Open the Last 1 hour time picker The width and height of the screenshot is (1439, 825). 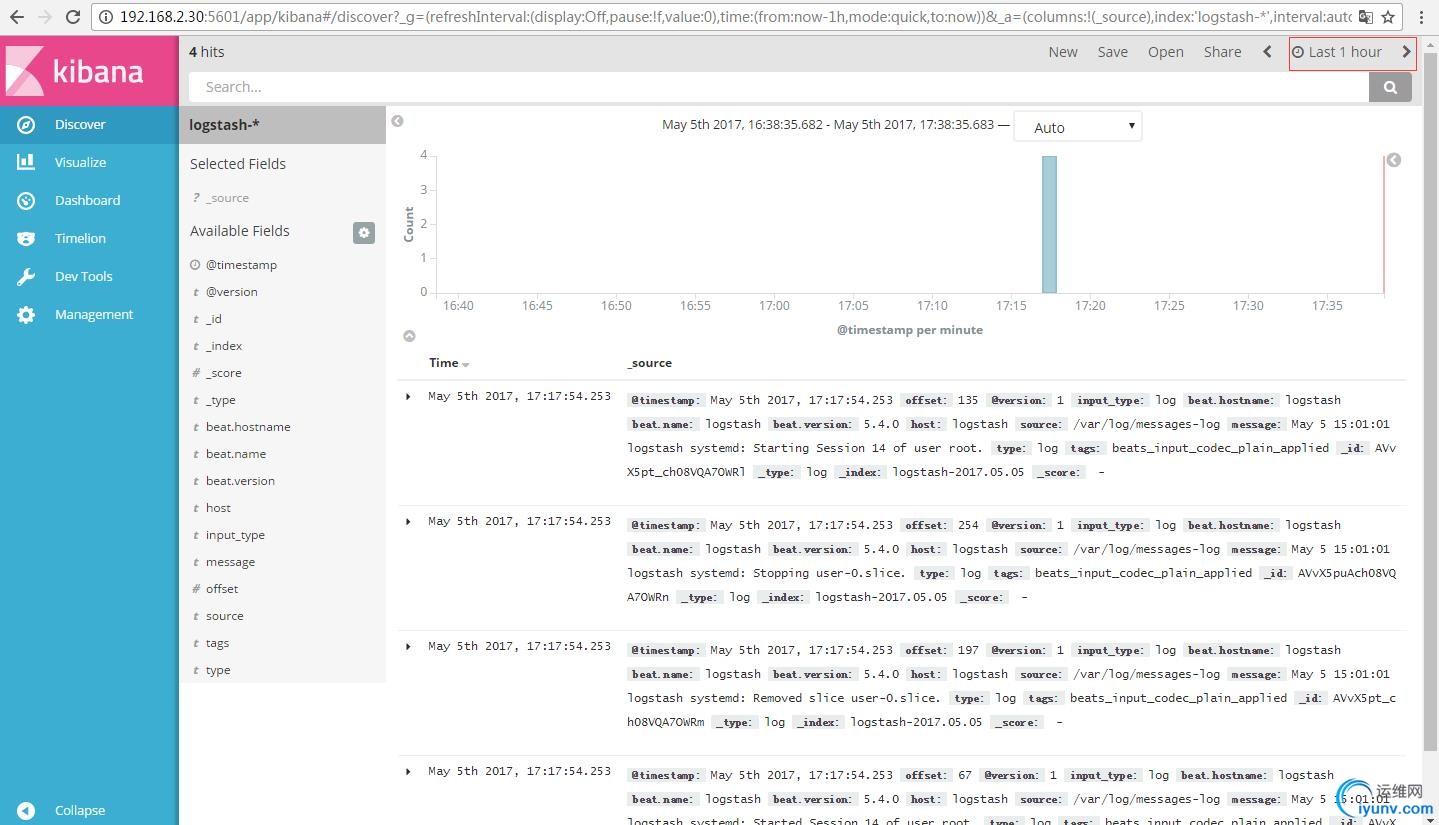1337,52
